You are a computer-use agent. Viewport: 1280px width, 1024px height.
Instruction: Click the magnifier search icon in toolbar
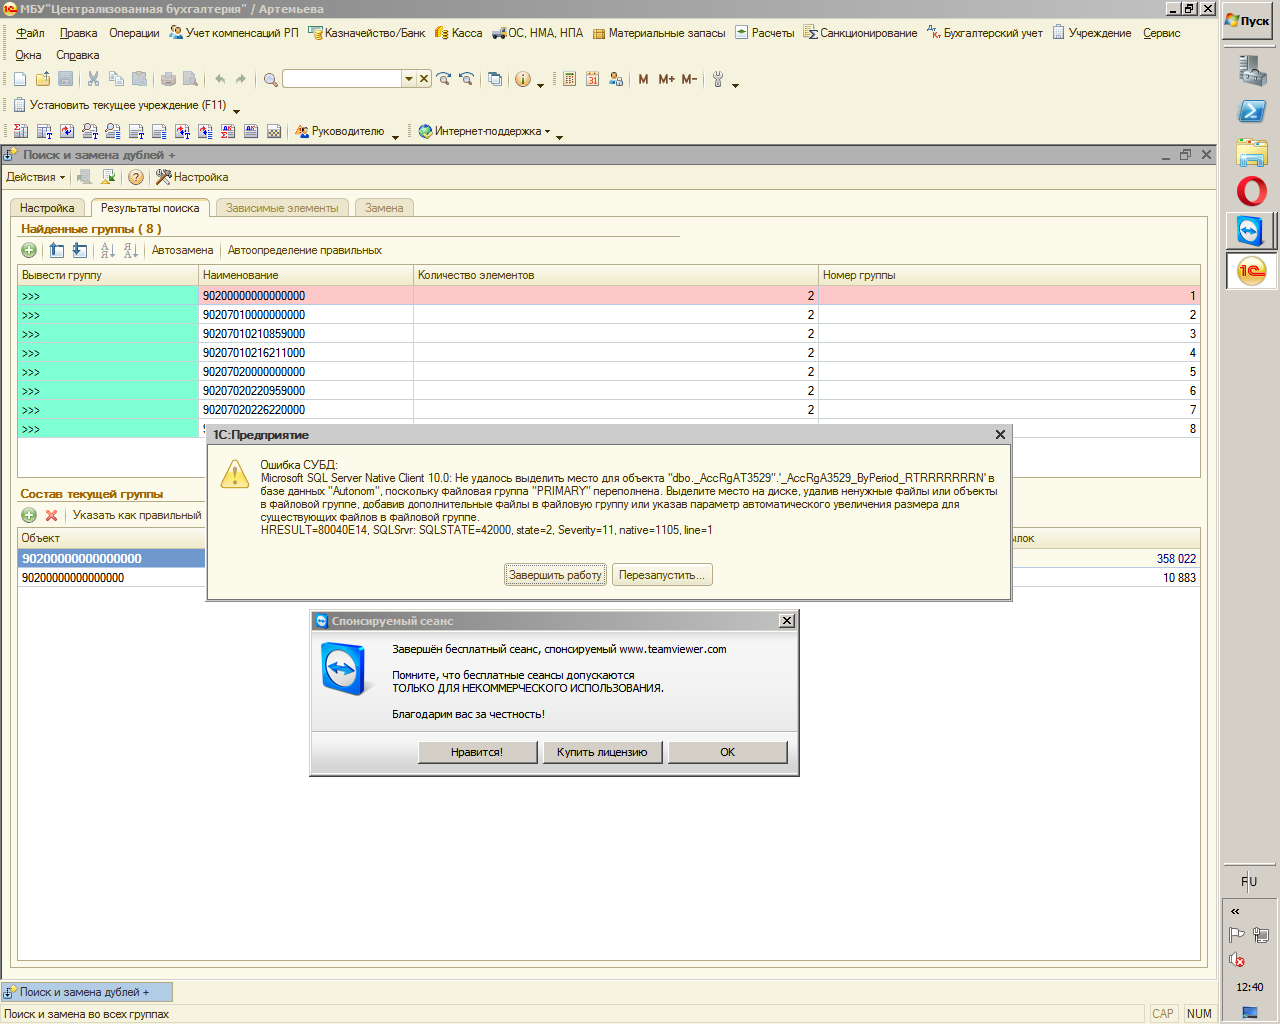click(270, 79)
